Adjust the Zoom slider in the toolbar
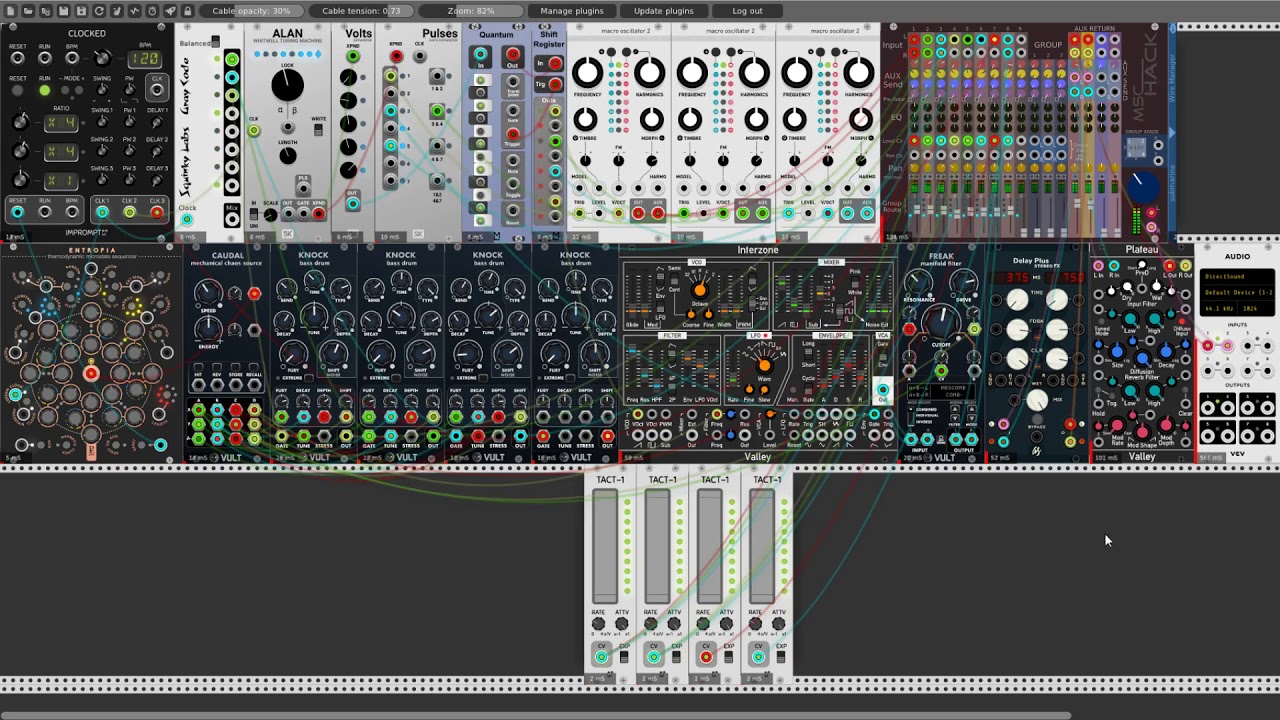The height and width of the screenshot is (720, 1280). (471, 11)
